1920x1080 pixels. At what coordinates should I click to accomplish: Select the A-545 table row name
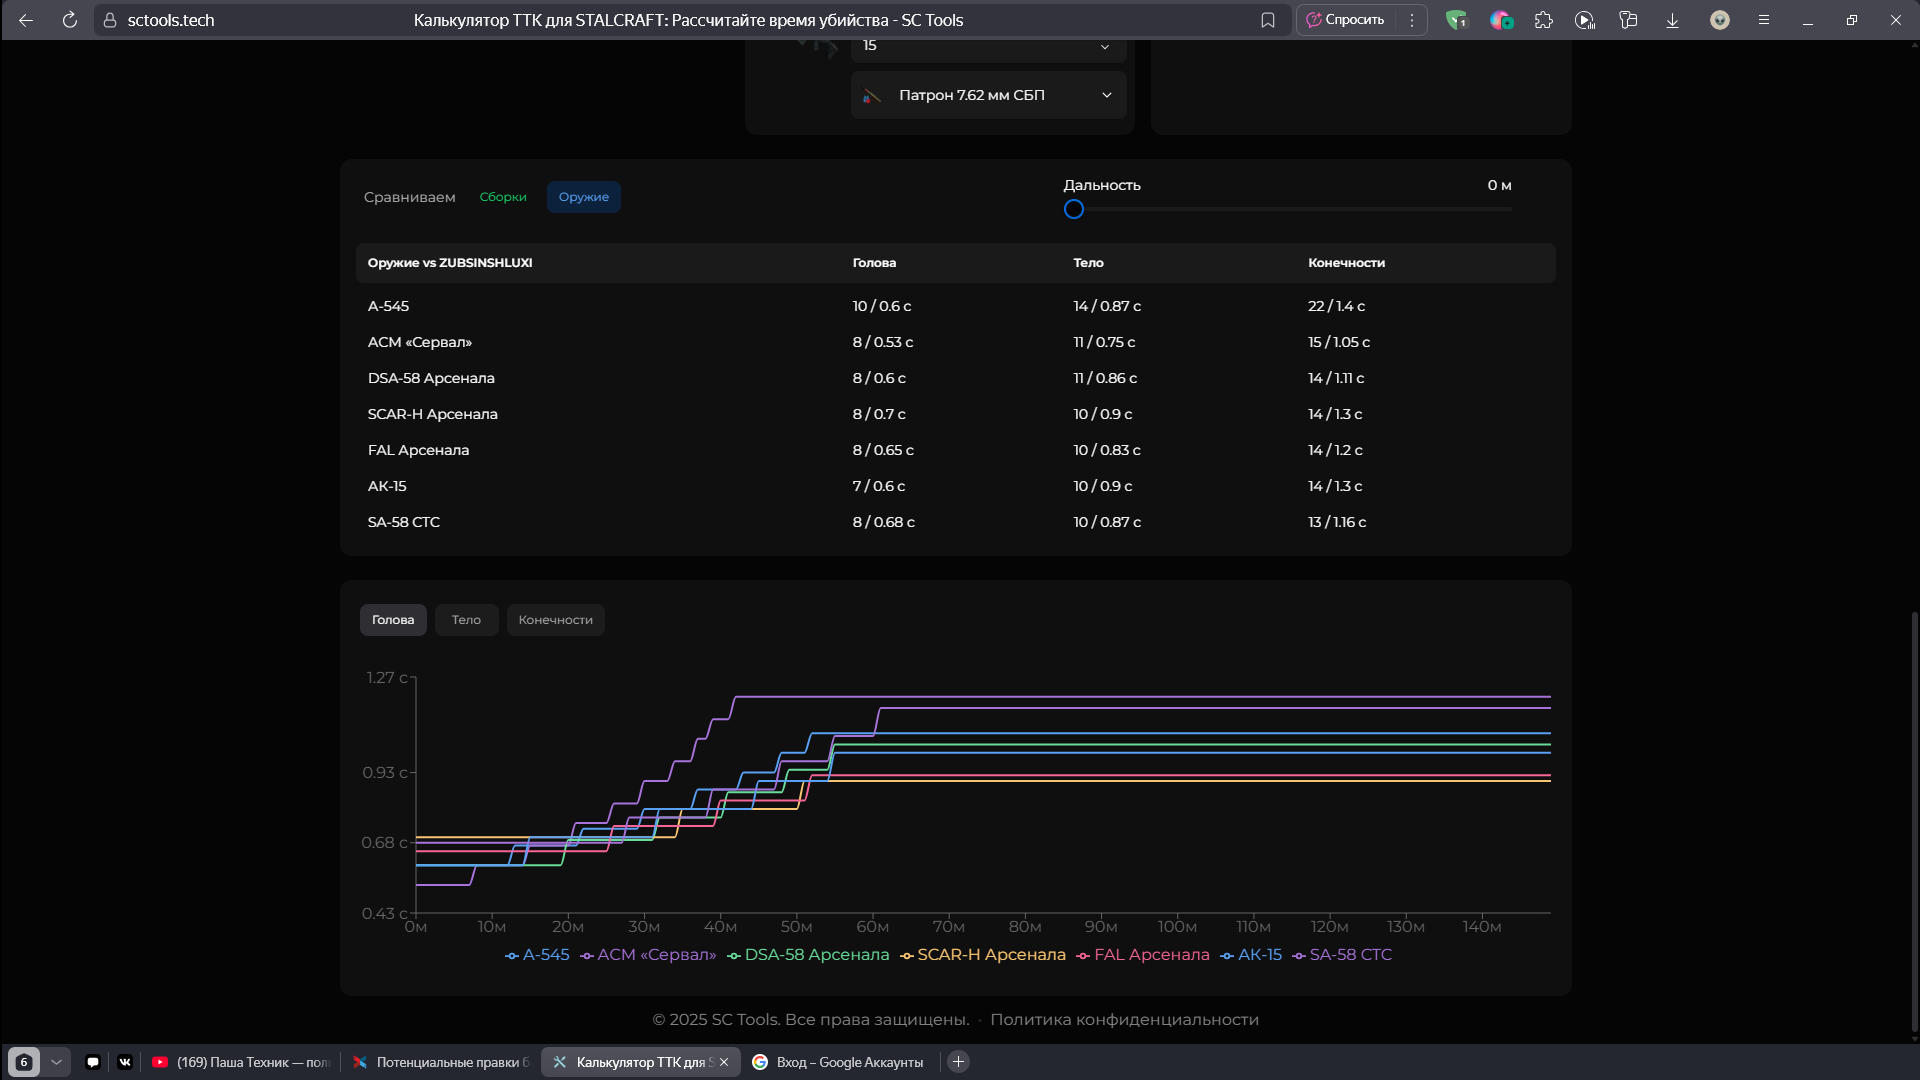coord(388,306)
